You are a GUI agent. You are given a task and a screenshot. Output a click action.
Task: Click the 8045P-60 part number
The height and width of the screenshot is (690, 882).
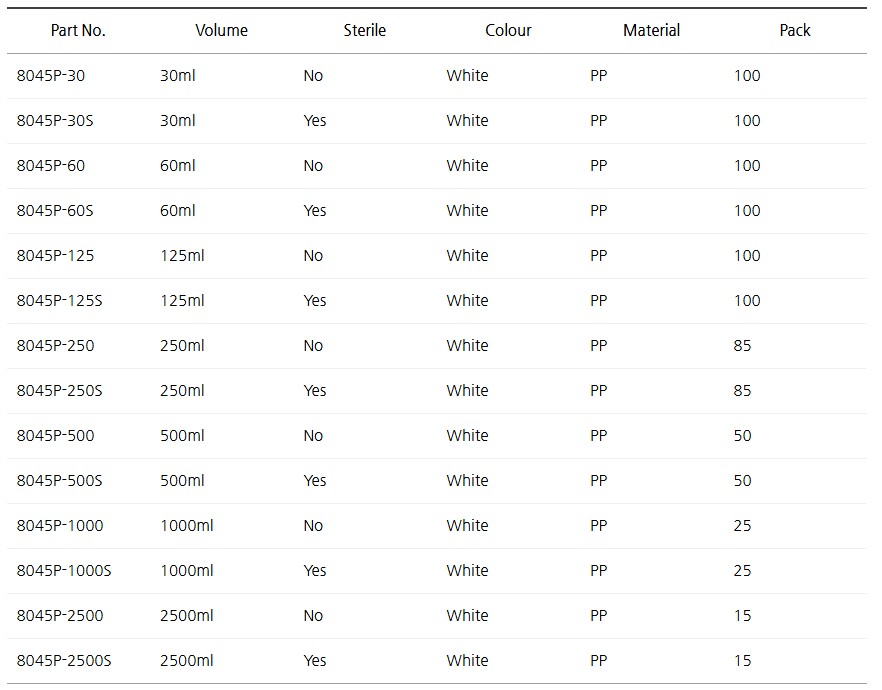point(51,166)
